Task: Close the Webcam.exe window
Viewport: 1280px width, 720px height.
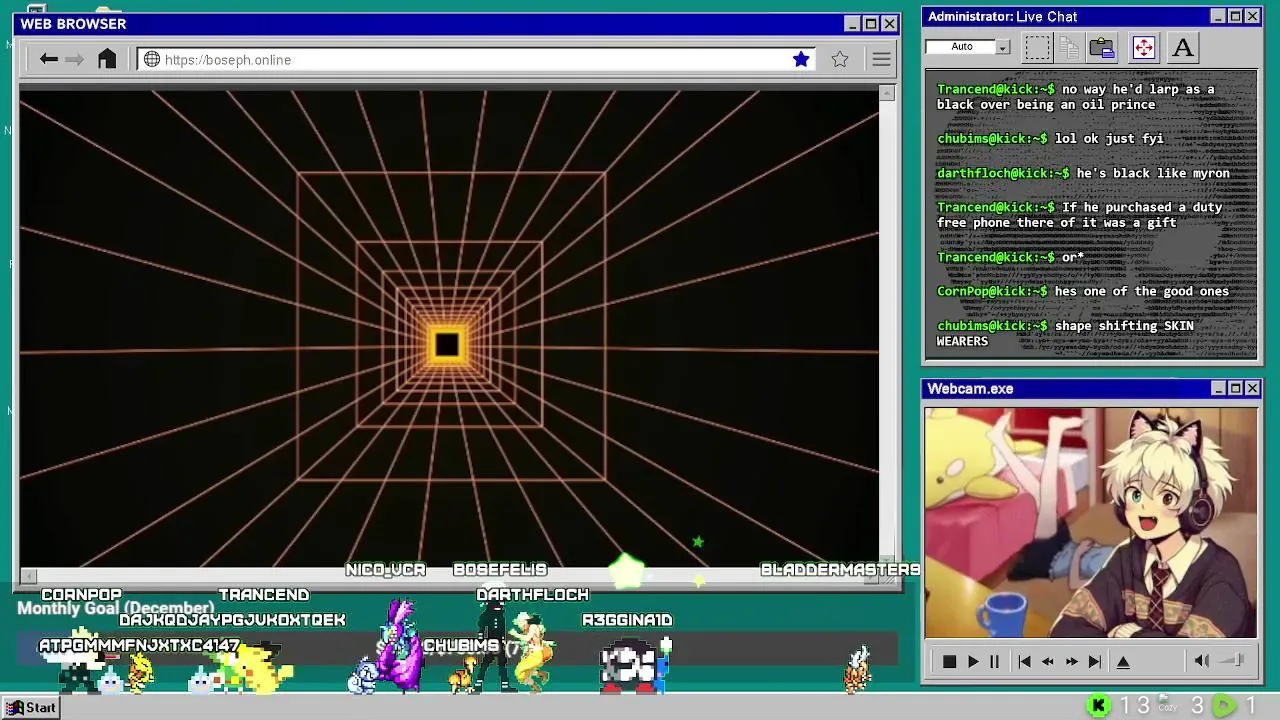Action: (1252, 388)
